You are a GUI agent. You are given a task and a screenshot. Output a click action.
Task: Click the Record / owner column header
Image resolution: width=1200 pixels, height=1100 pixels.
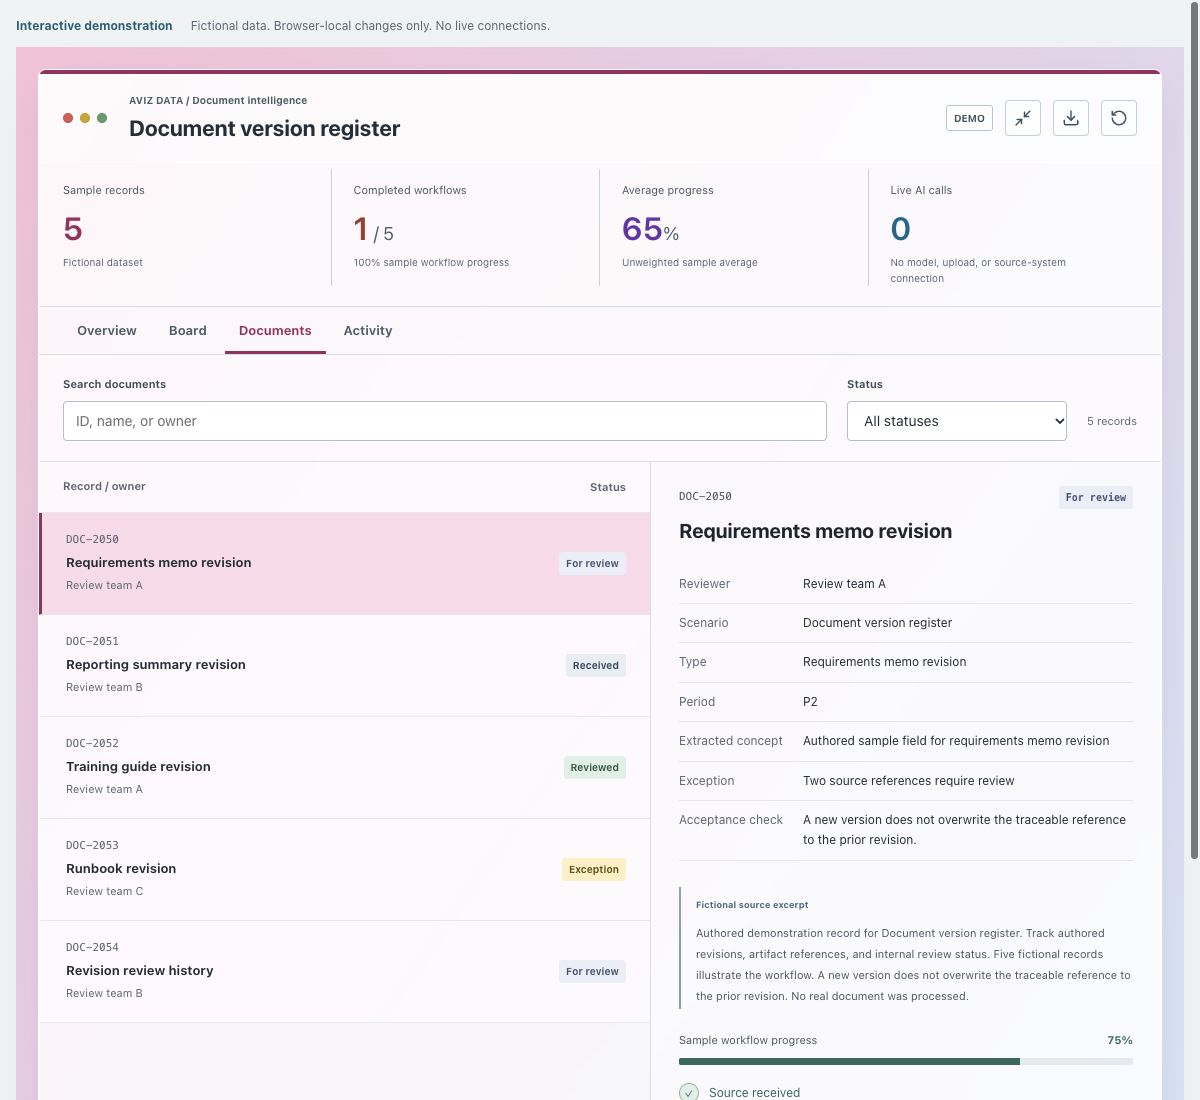click(104, 487)
